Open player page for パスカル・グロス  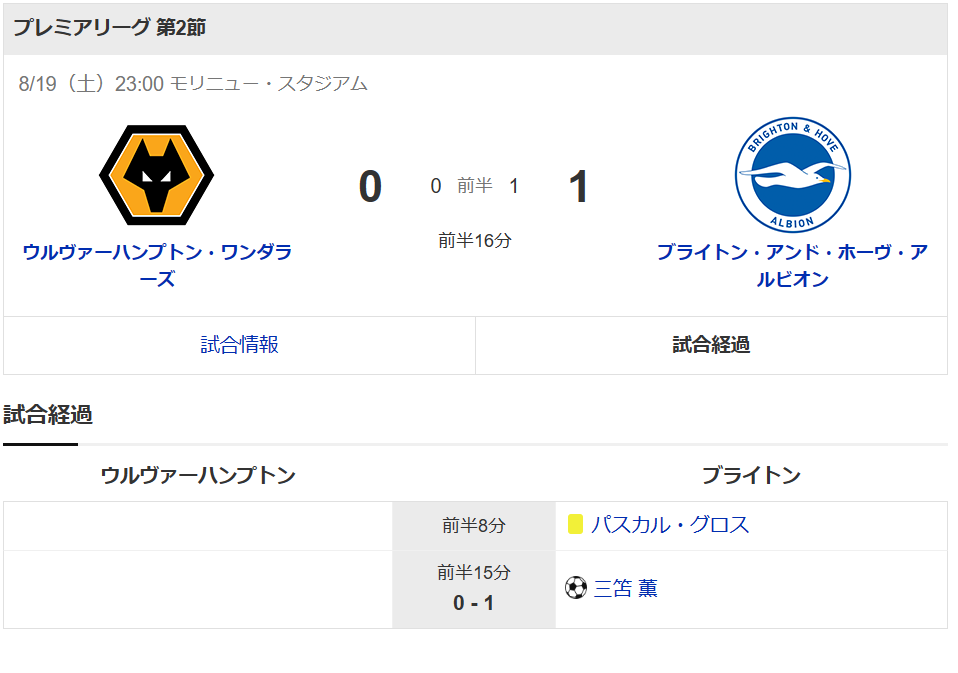(x=670, y=525)
